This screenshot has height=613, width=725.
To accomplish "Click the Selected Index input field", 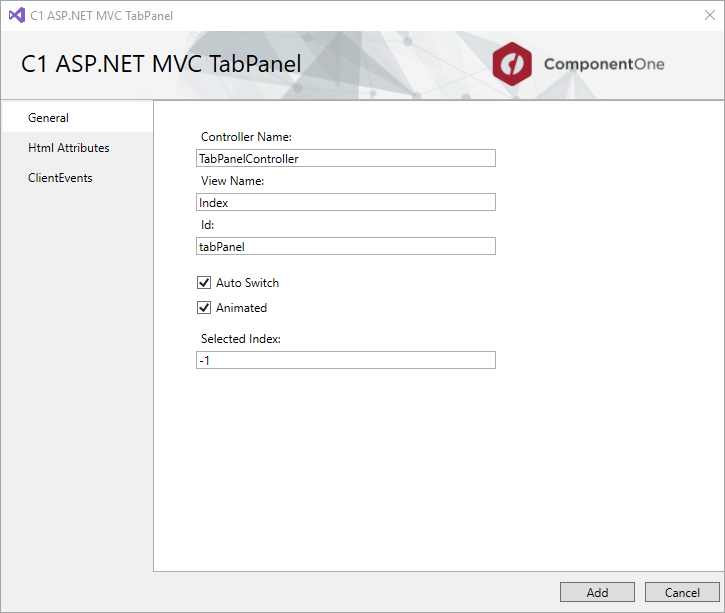I will (345, 360).
